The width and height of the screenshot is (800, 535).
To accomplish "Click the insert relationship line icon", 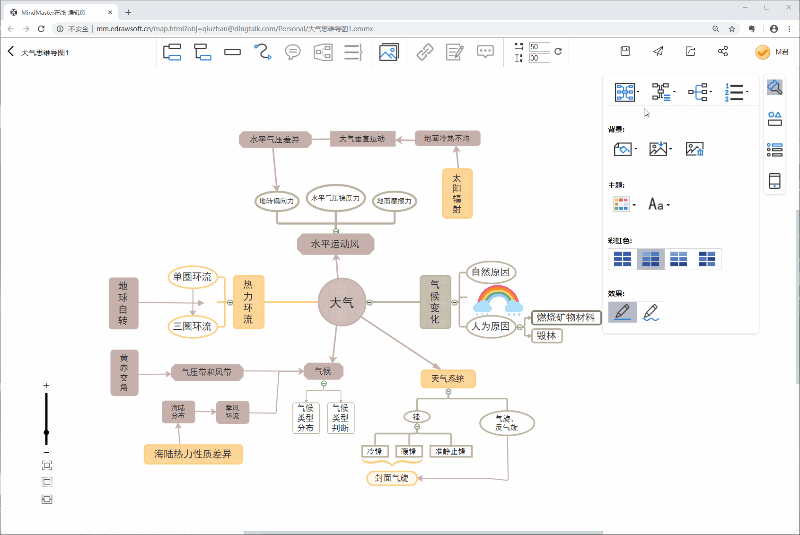I will 263,51.
